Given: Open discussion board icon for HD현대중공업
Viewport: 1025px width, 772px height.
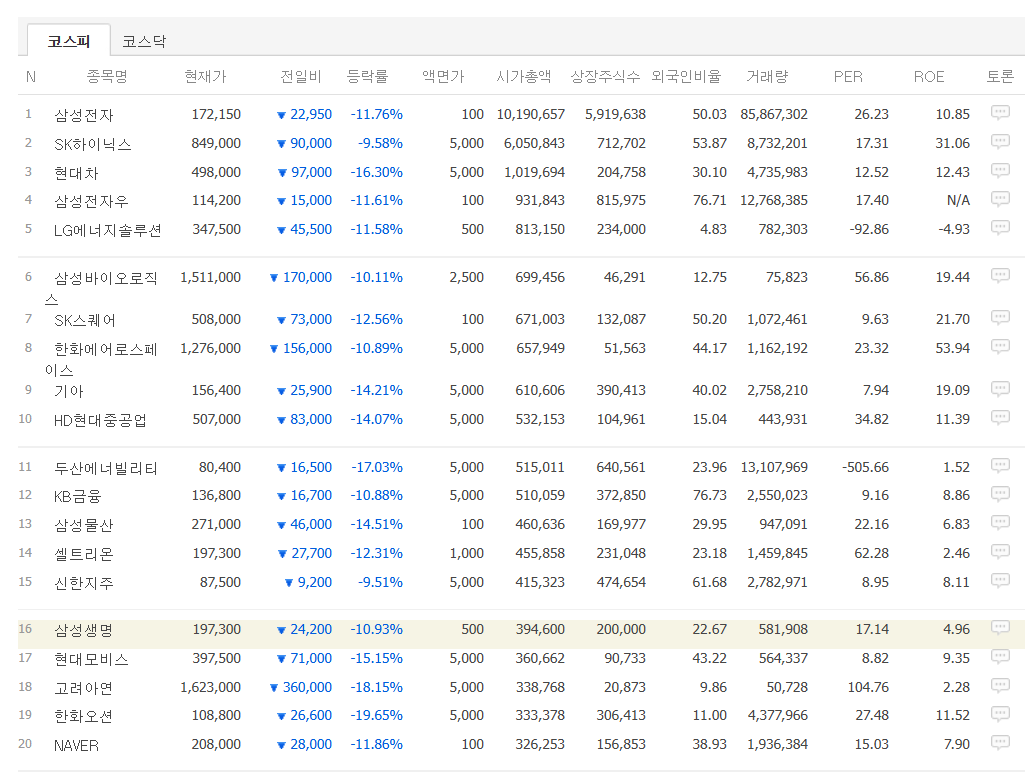Looking at the screenshot, I should [x=1000, y=418].
